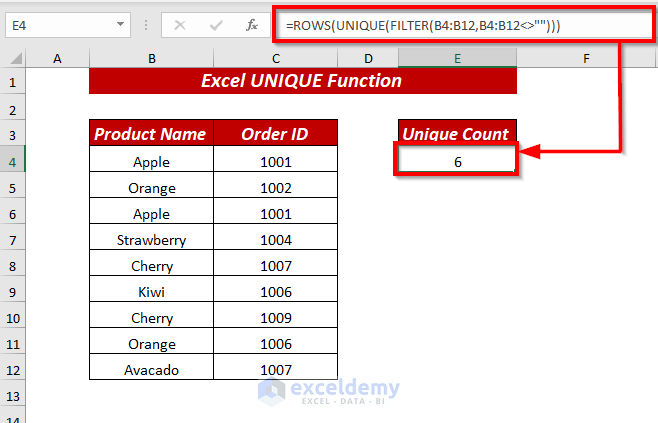Select column E header
The width and height of the screenshot is (658, 423).
pos(457,58)
